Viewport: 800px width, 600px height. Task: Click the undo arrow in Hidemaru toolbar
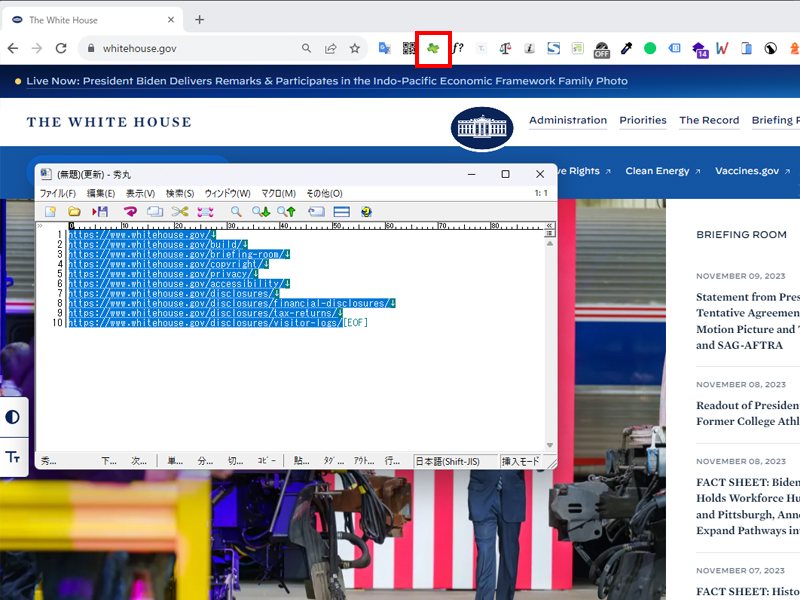pyautogui.click(x=130, y=212)
